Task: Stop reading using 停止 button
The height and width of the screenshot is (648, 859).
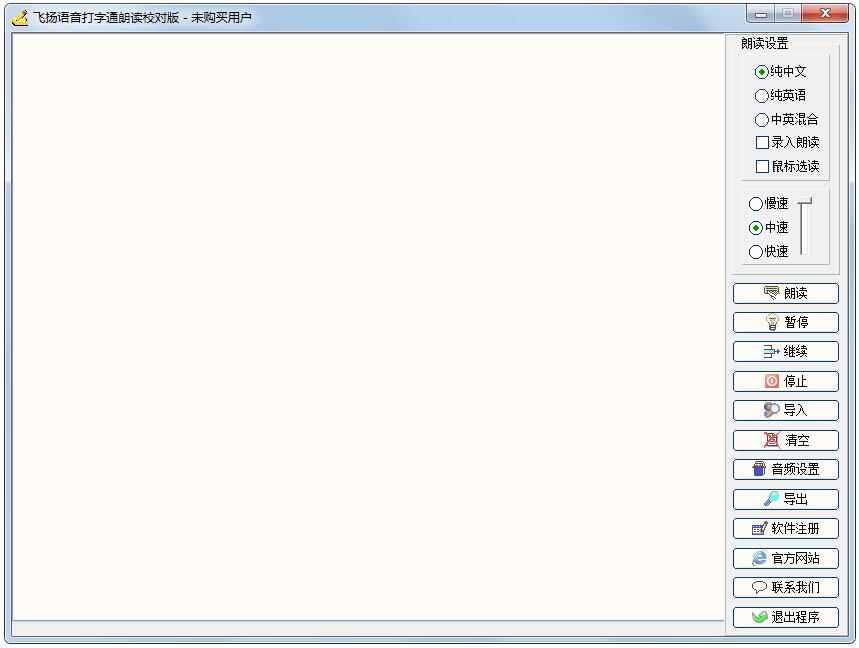Action: click(786, 381)
